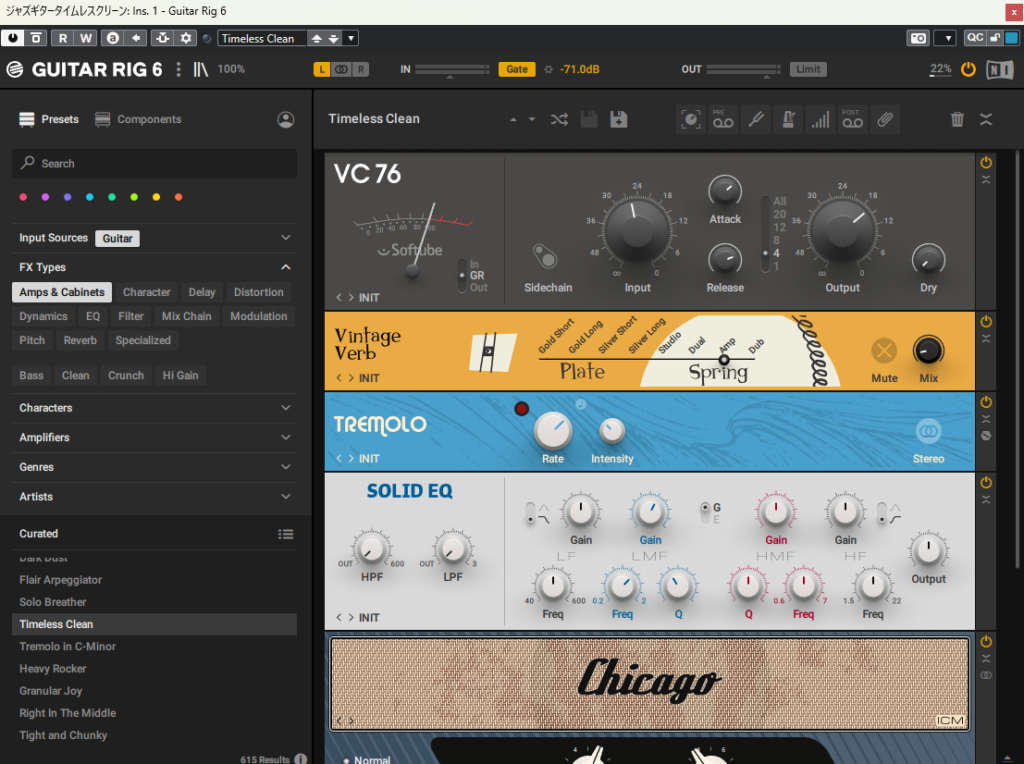Open the Pre tape deck
Screen dimensions: 1024x764
click(x=723, y=119)
